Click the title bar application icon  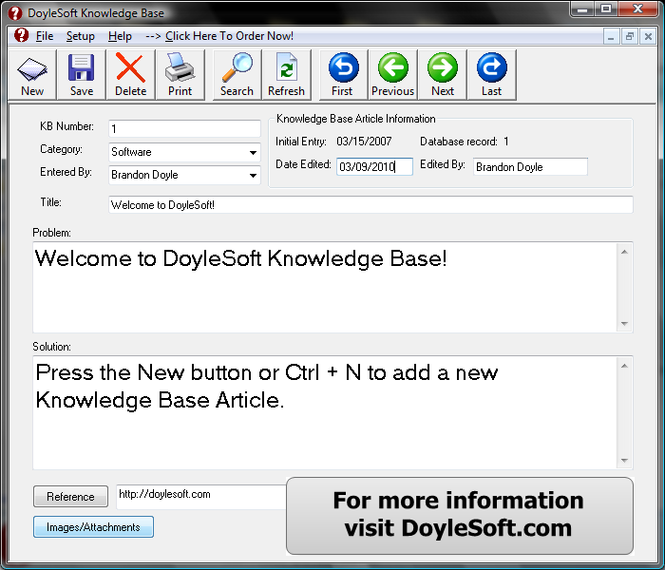(15, 13)
